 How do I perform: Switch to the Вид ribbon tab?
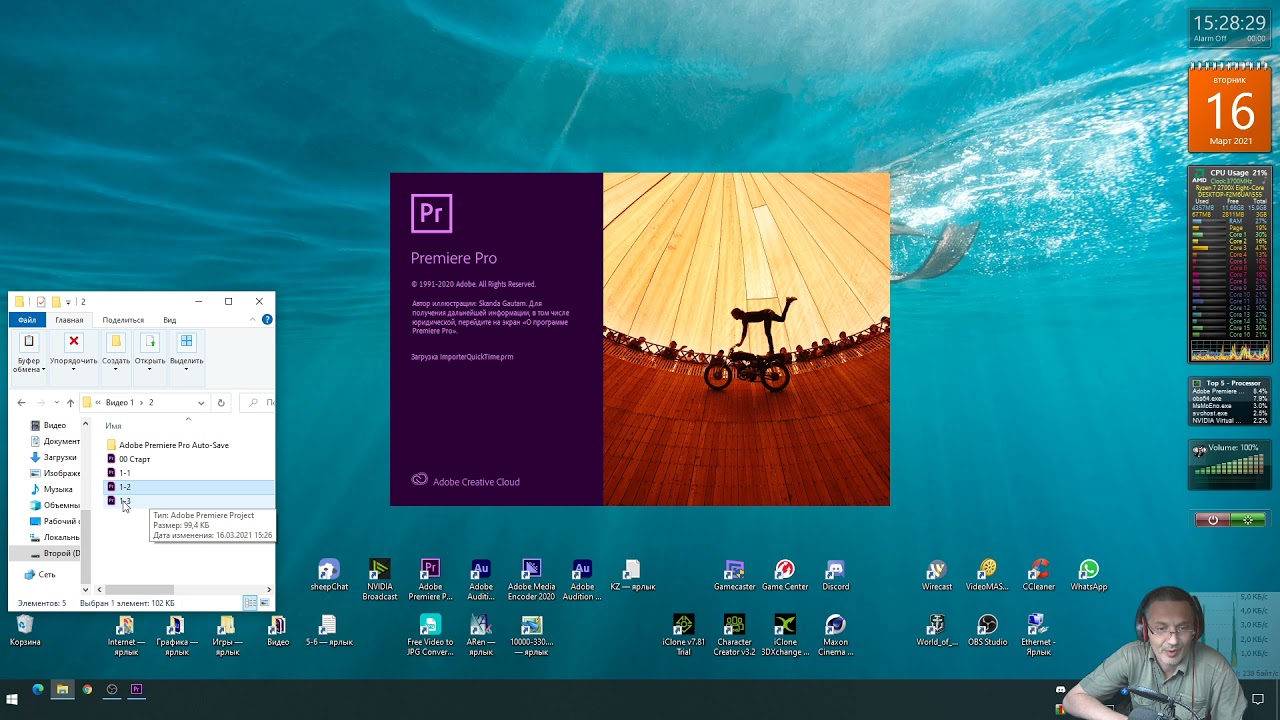point(170,320)
